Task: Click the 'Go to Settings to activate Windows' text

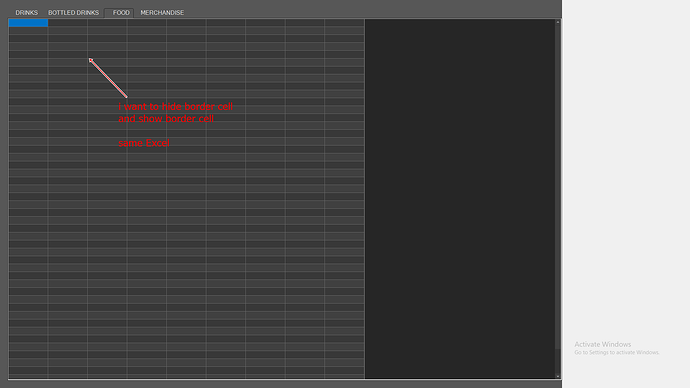Action: (617, 352)
